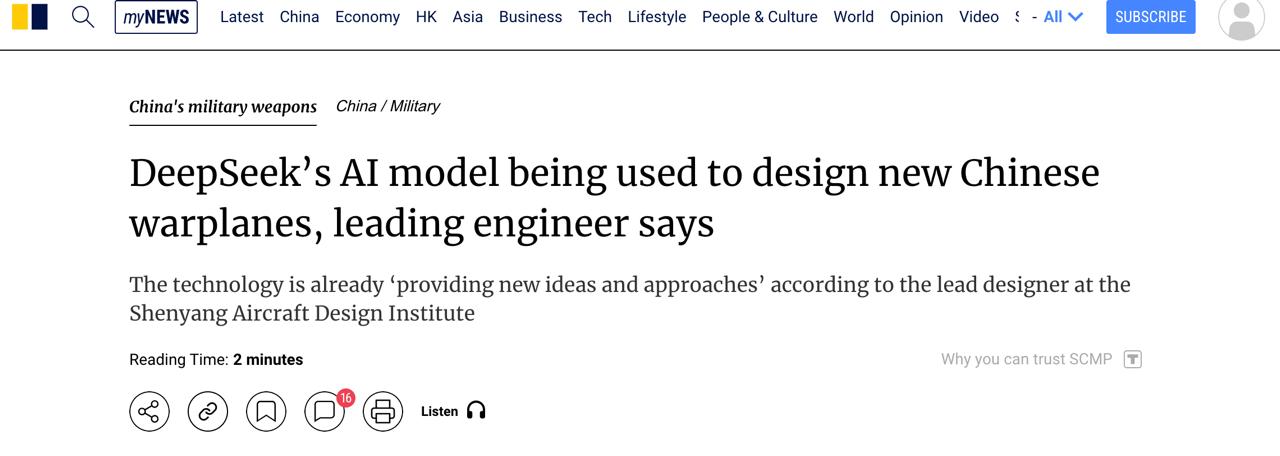Click Why you can trust SCMP link
The width and height of the screenshot is (1280, 456).
point(1026,359)
